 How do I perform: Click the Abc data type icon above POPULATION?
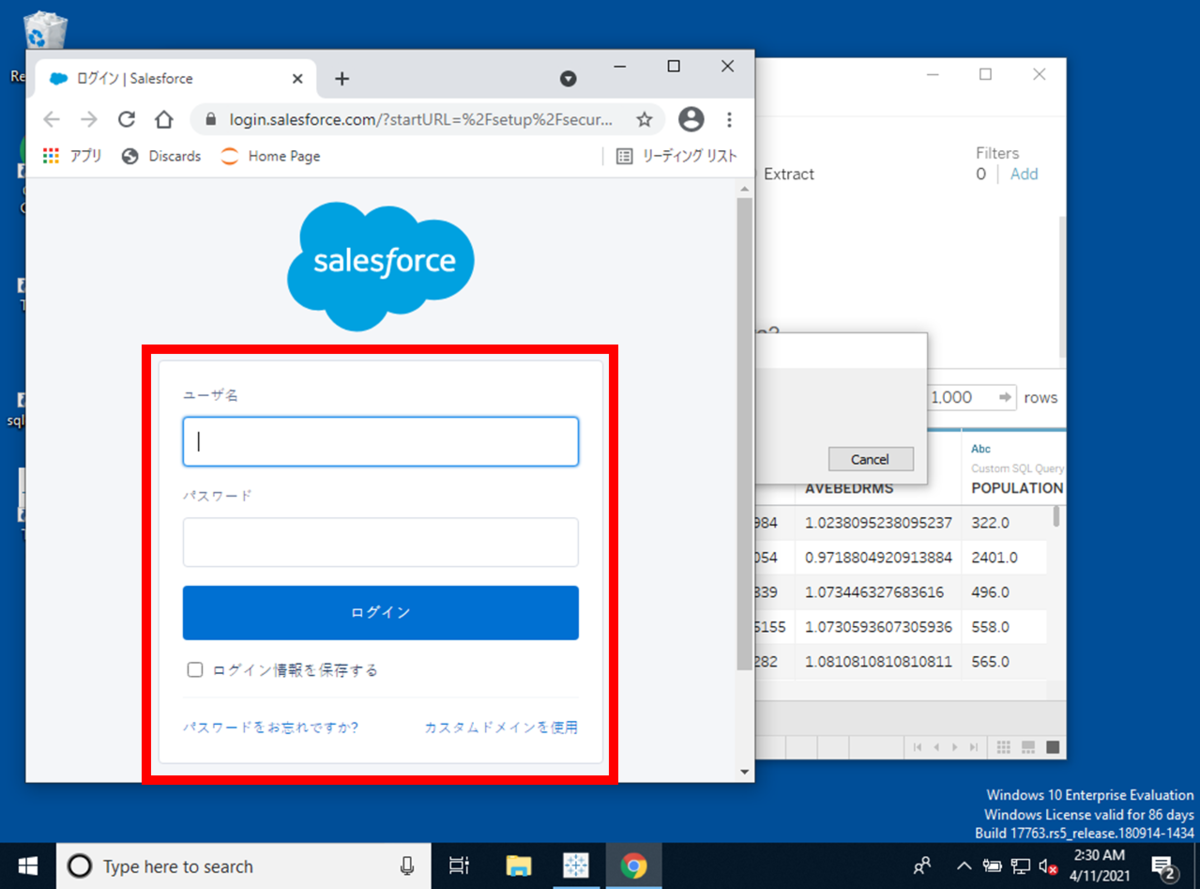980,449
